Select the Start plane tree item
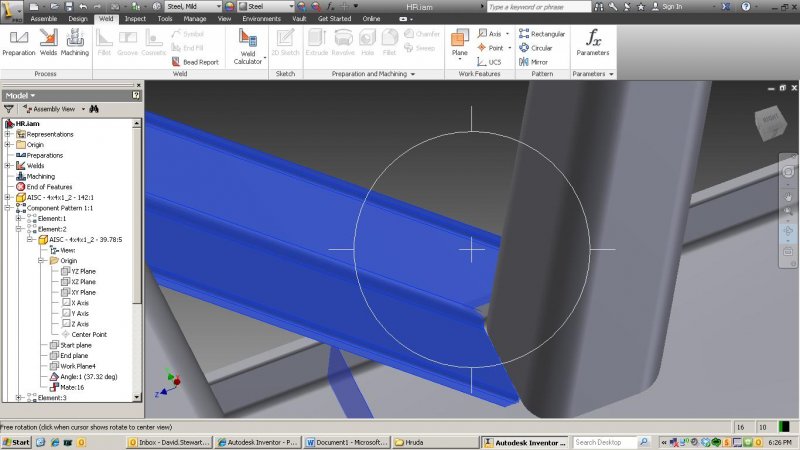800x450 pixels. click(x=70, y=345)
